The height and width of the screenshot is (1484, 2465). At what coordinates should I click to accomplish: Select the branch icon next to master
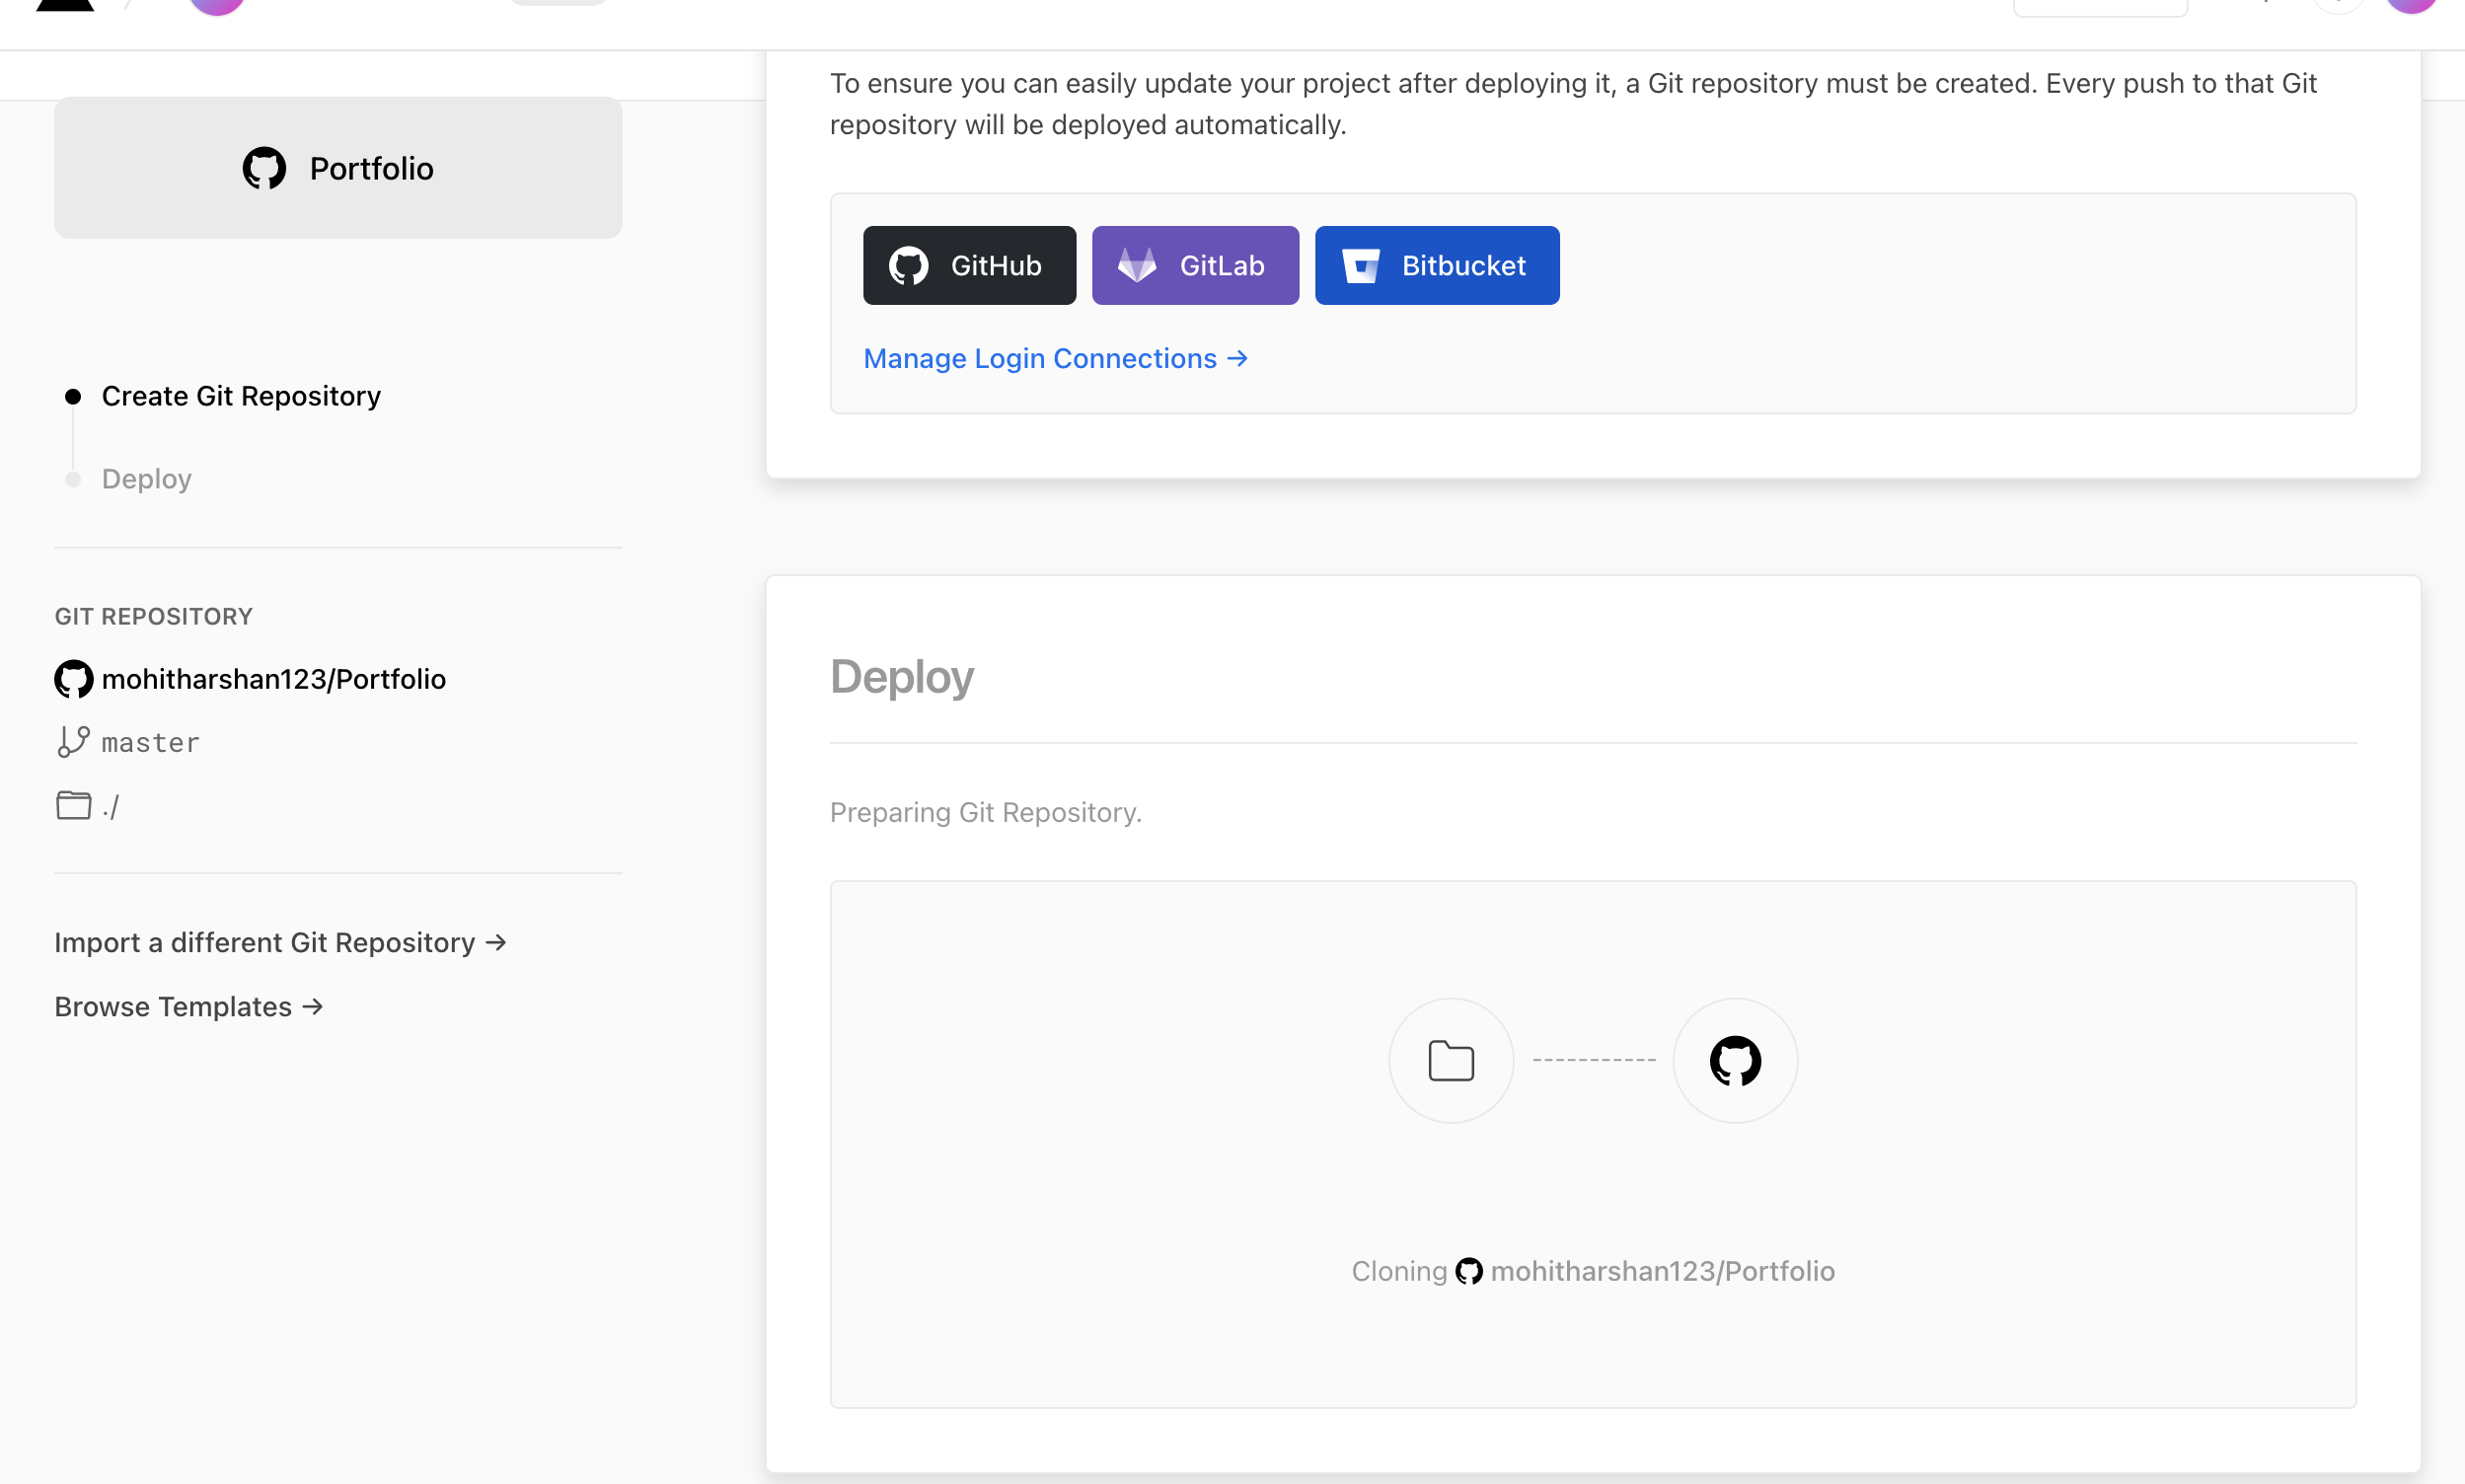pyautogui.click(x=72, y=742)
